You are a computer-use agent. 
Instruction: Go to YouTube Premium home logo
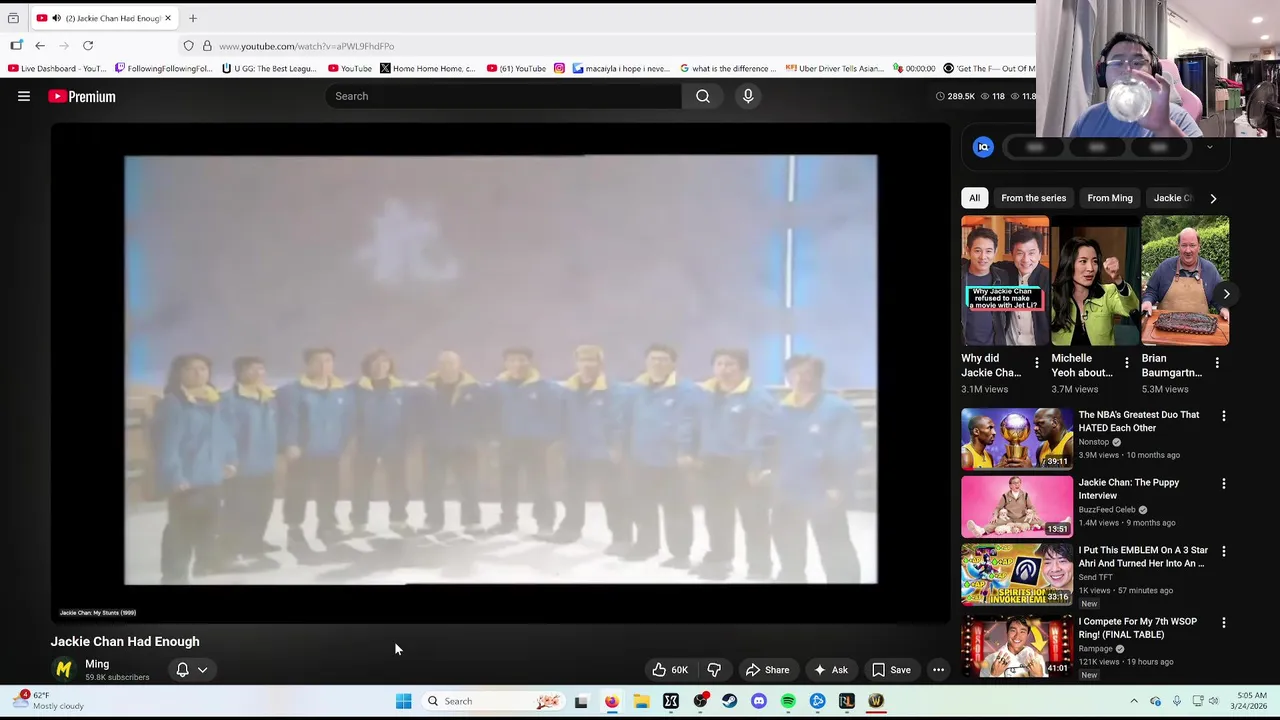click(x=82, y=96)
